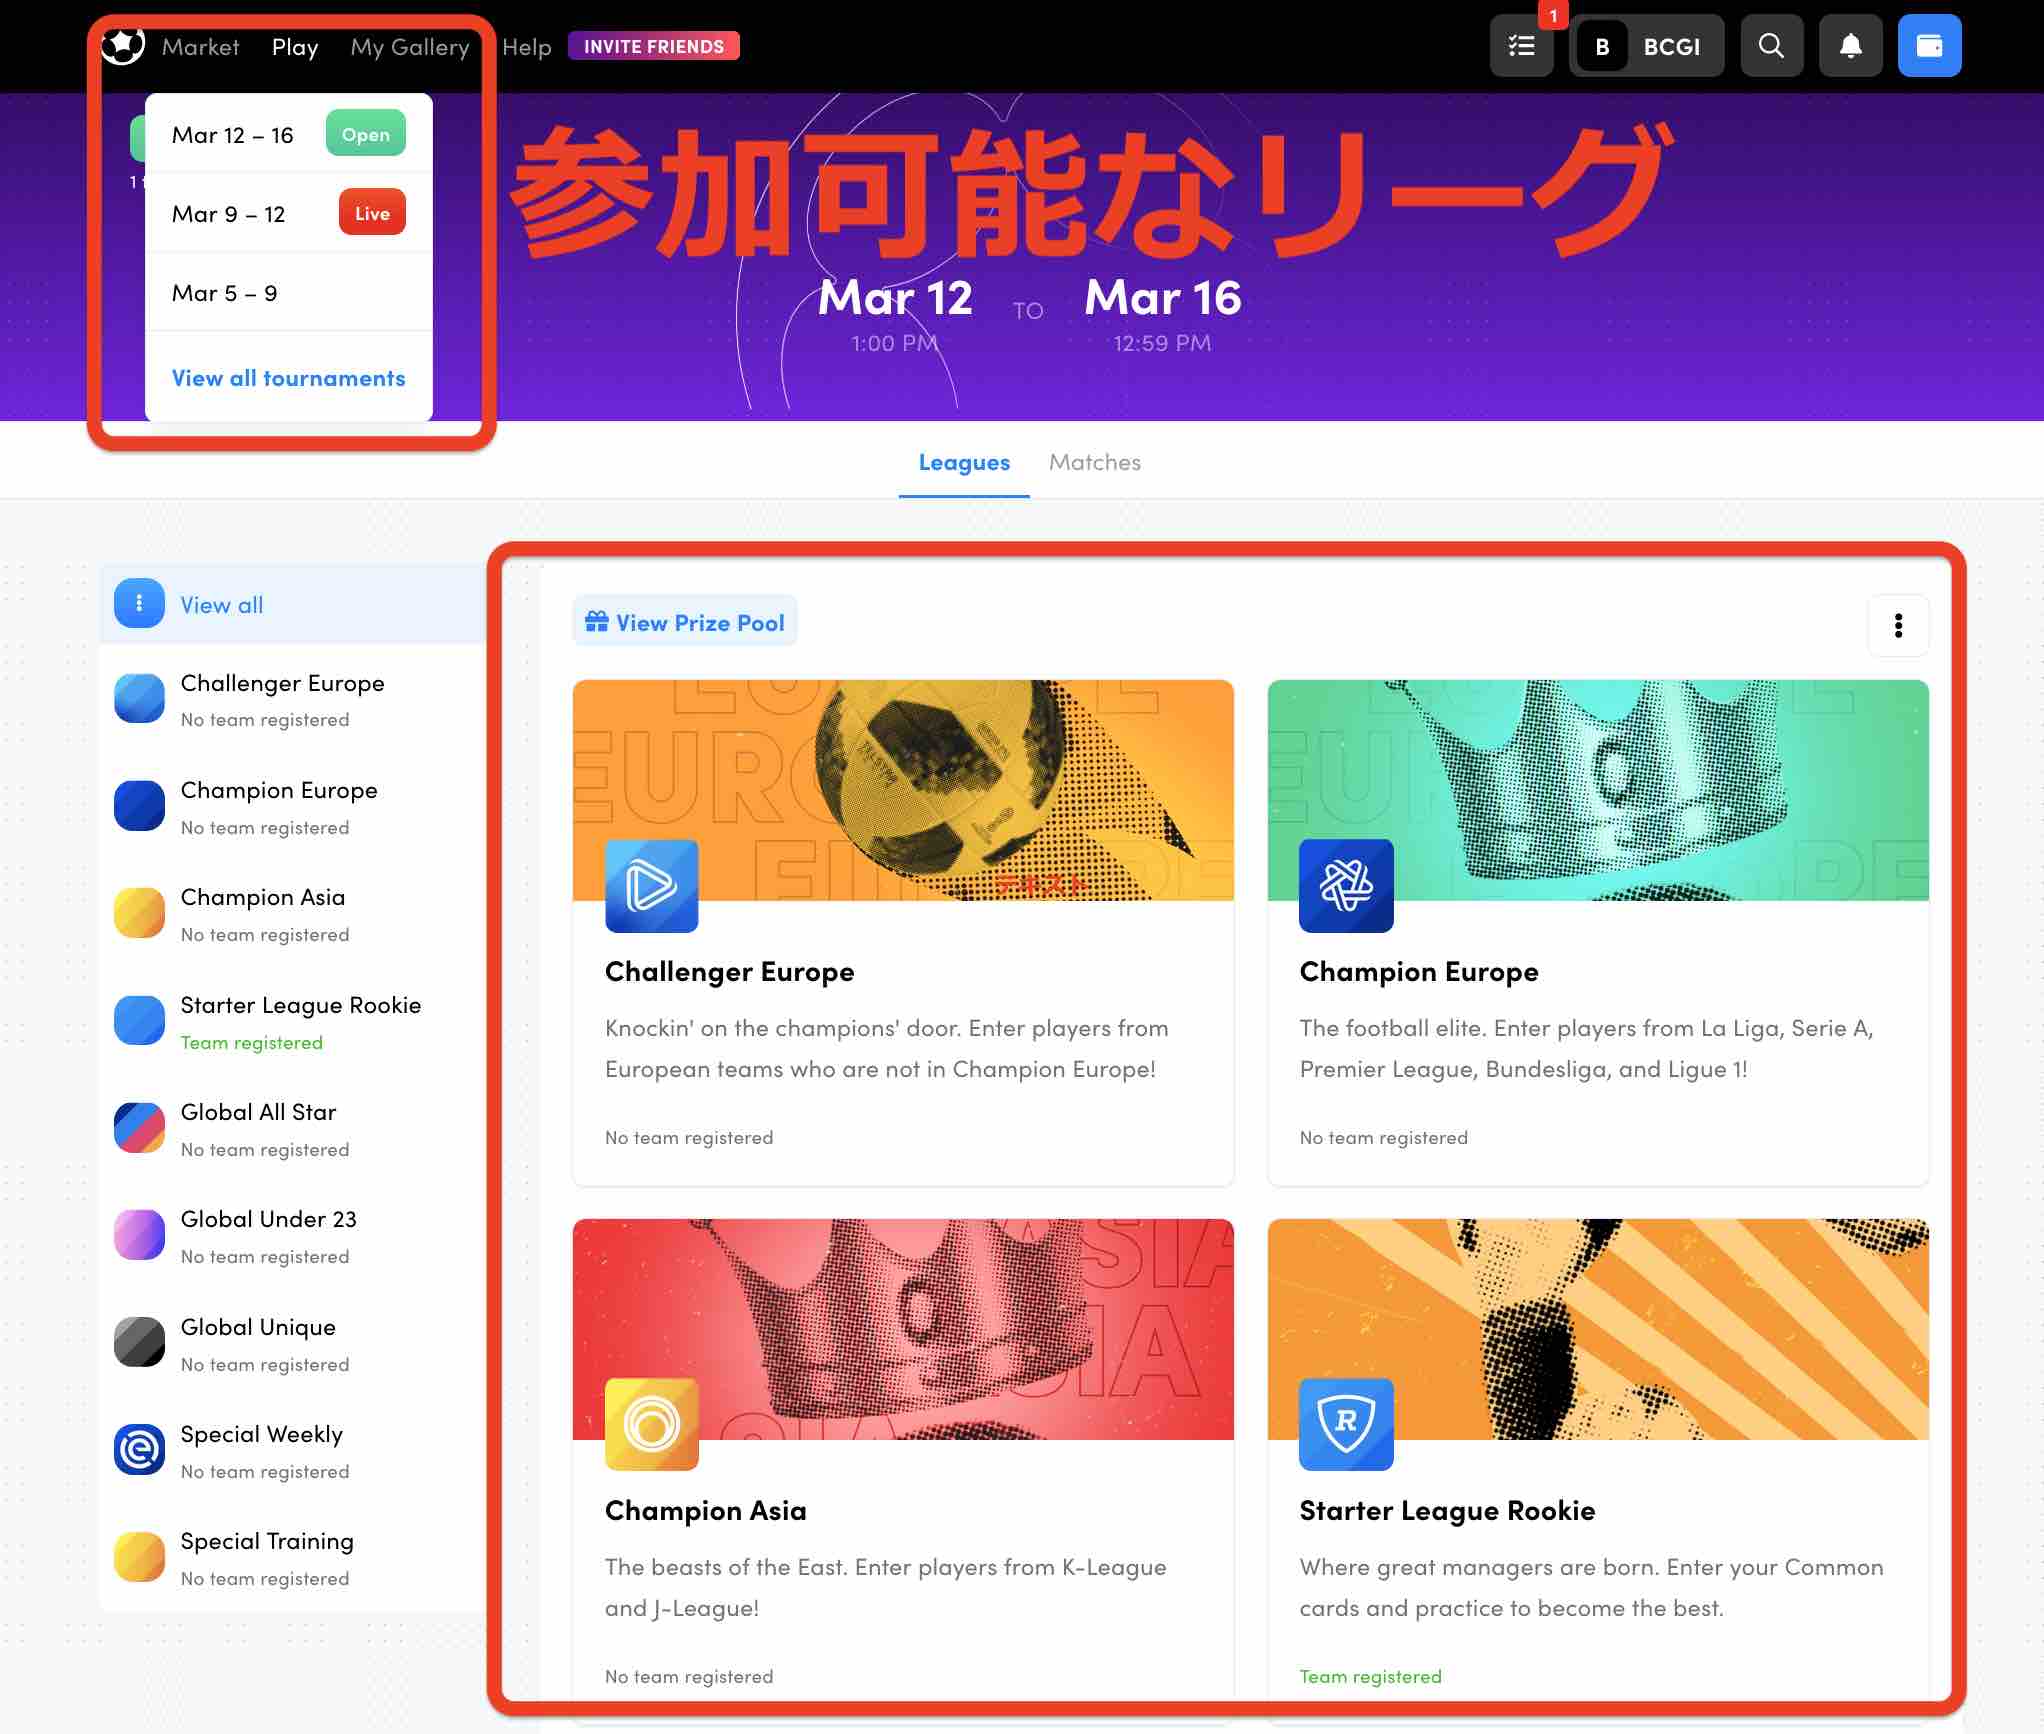Select the Mar 5 – 9 tournament
Screen dimensions: 2044x1734
(x=289, y=293)
